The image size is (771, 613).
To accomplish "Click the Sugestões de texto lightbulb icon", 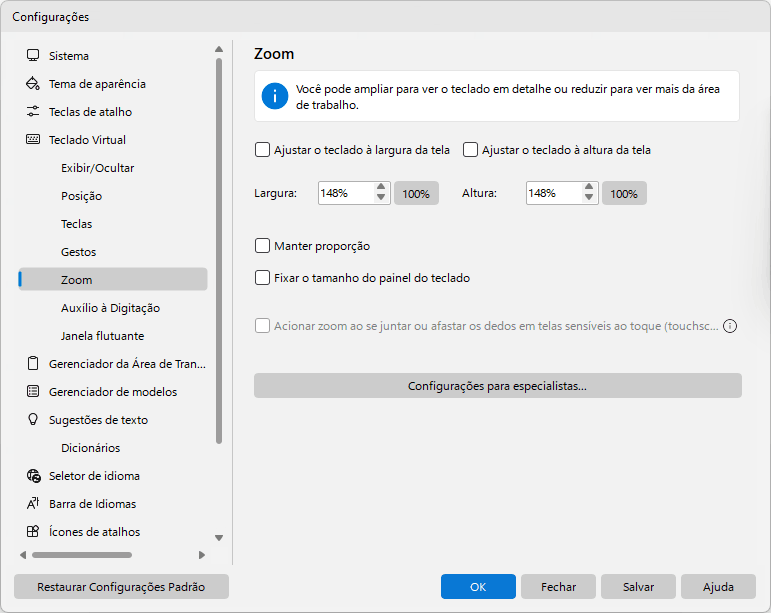I will 33,419.
